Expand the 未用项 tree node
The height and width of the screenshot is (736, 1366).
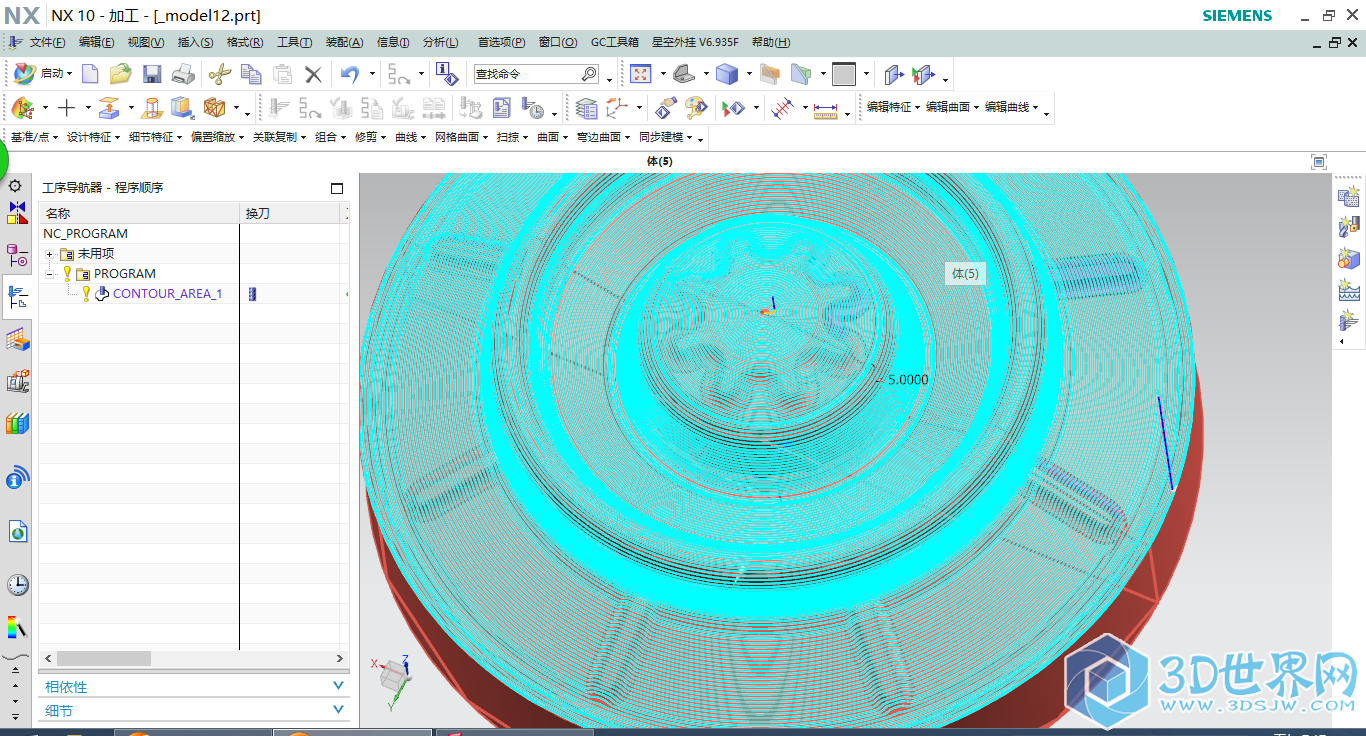[x=49, y=254]
